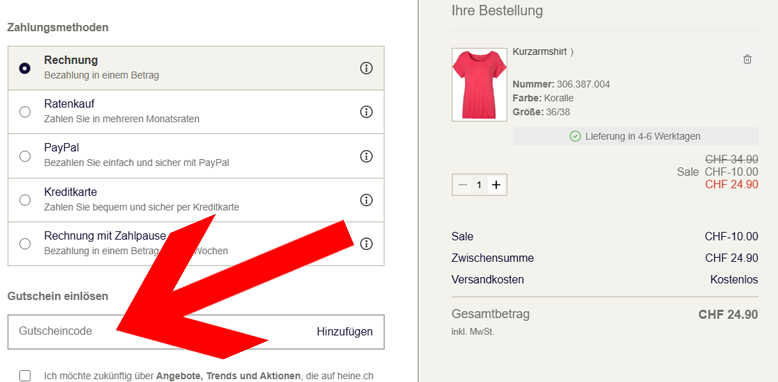
Task: Delete Kurzarmshirt using trash icon
Action: click(747, 60)
